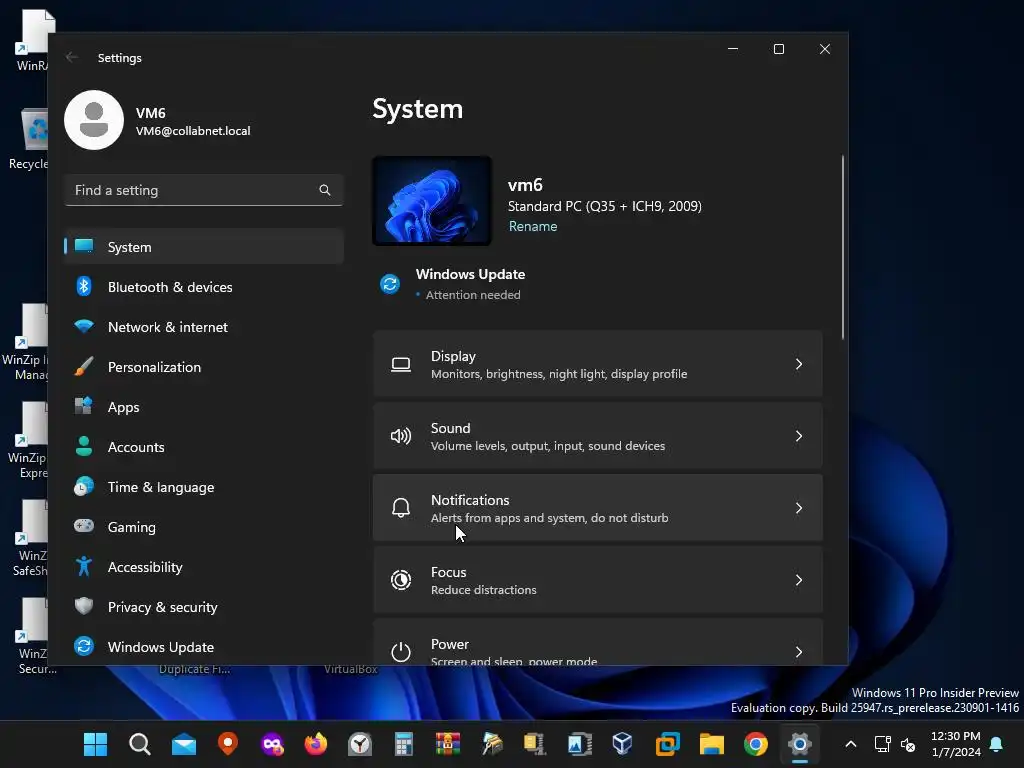Click the Sound speaker icon
The width and height of the screenshot is (1024, 768).
pyautogui.click(x=401, y=436)
